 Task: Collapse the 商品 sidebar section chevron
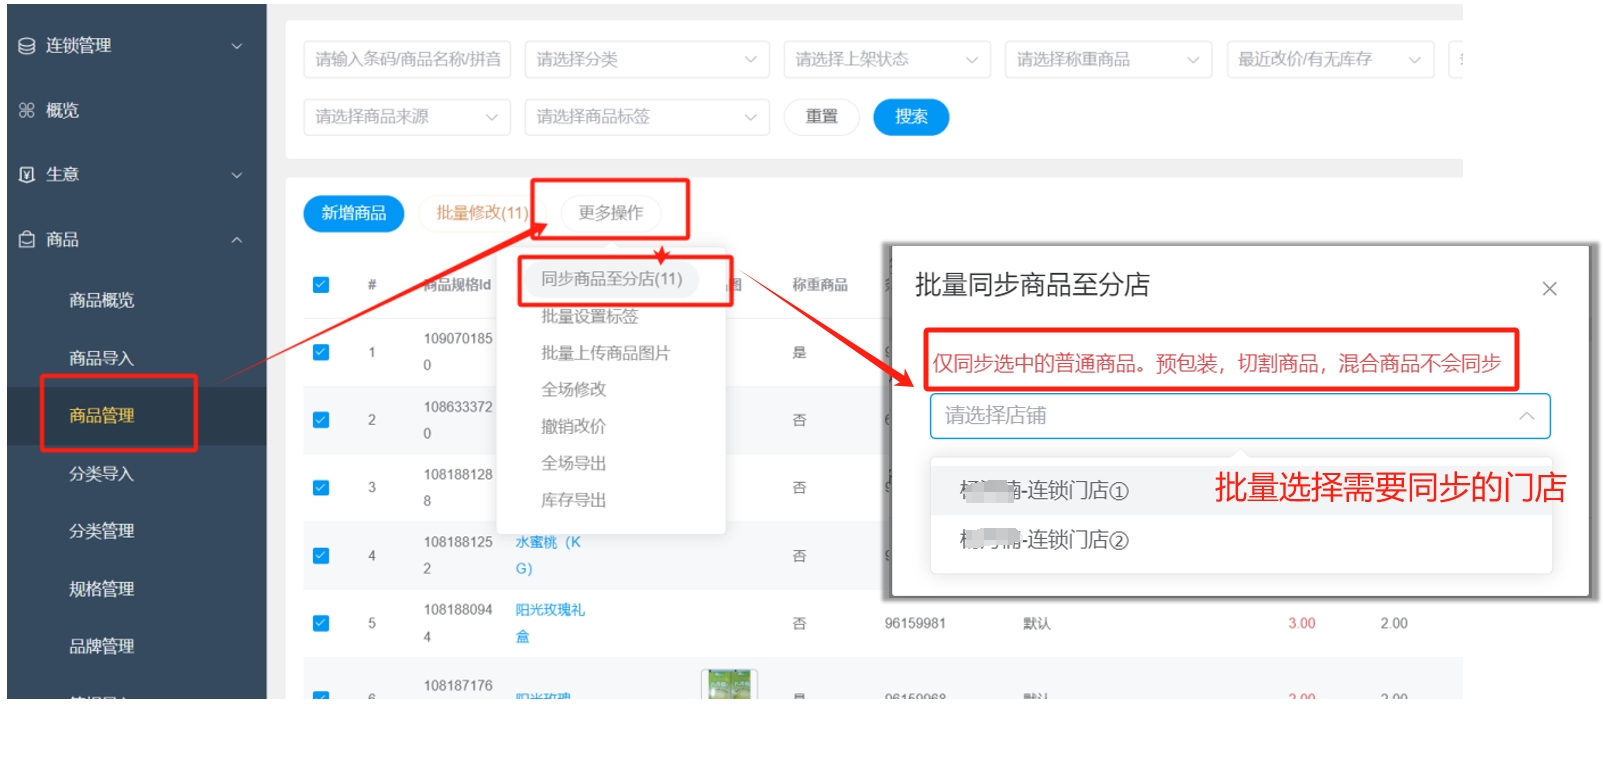(x=237, y=240)
